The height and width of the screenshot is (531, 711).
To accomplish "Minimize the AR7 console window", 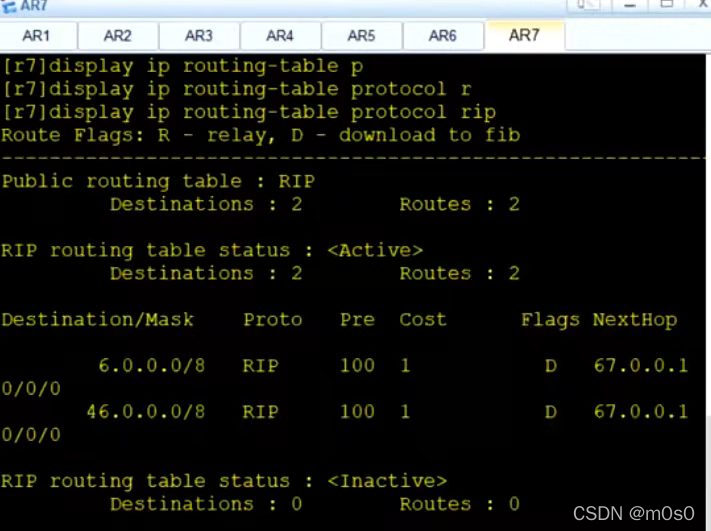I will tap(629, 5).
